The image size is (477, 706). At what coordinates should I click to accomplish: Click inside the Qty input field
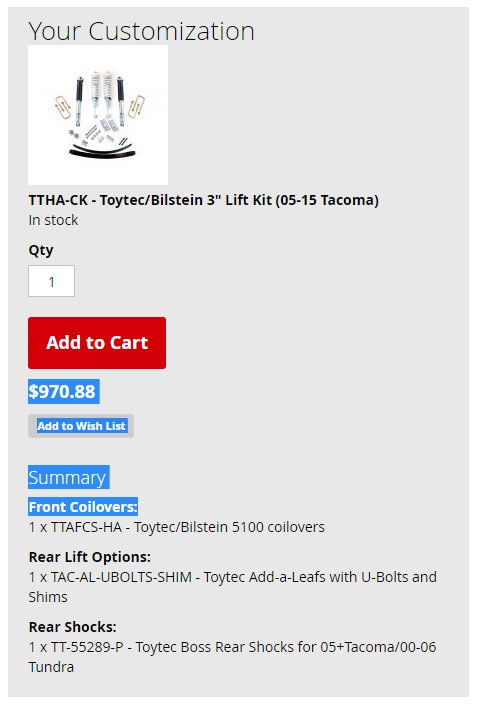[x=51, y=281]
